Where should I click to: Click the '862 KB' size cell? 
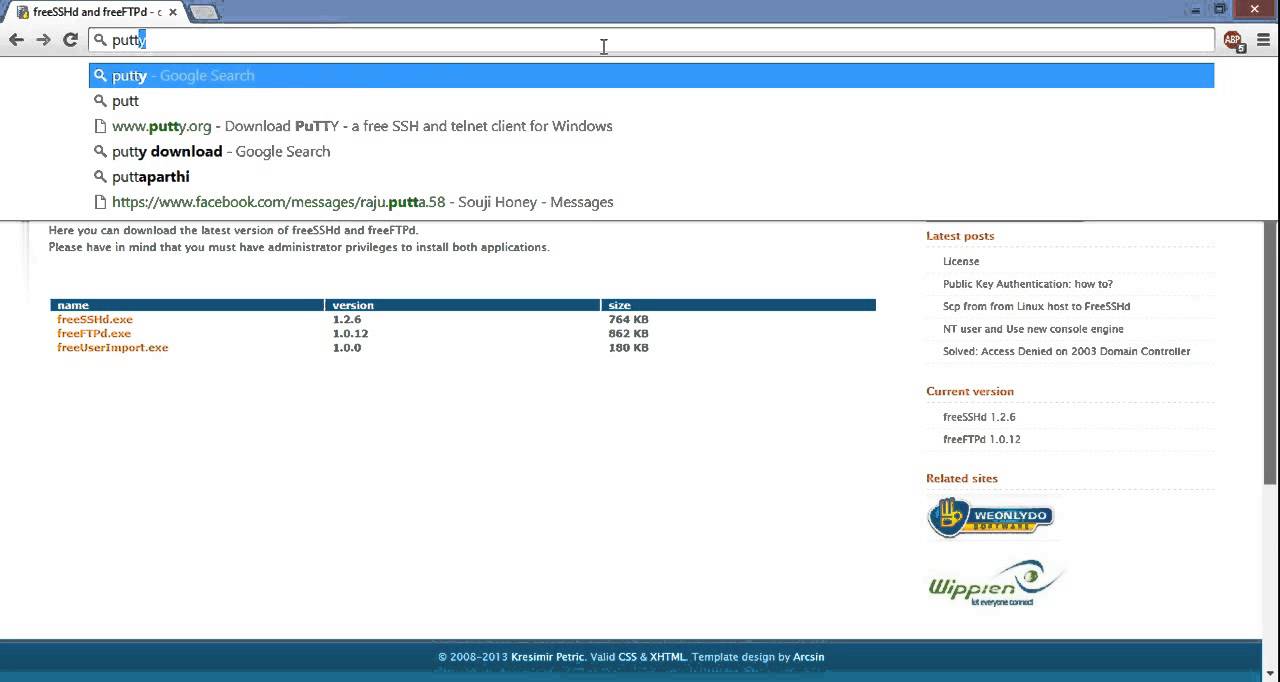pyautogui.click(x=628, y=333)
